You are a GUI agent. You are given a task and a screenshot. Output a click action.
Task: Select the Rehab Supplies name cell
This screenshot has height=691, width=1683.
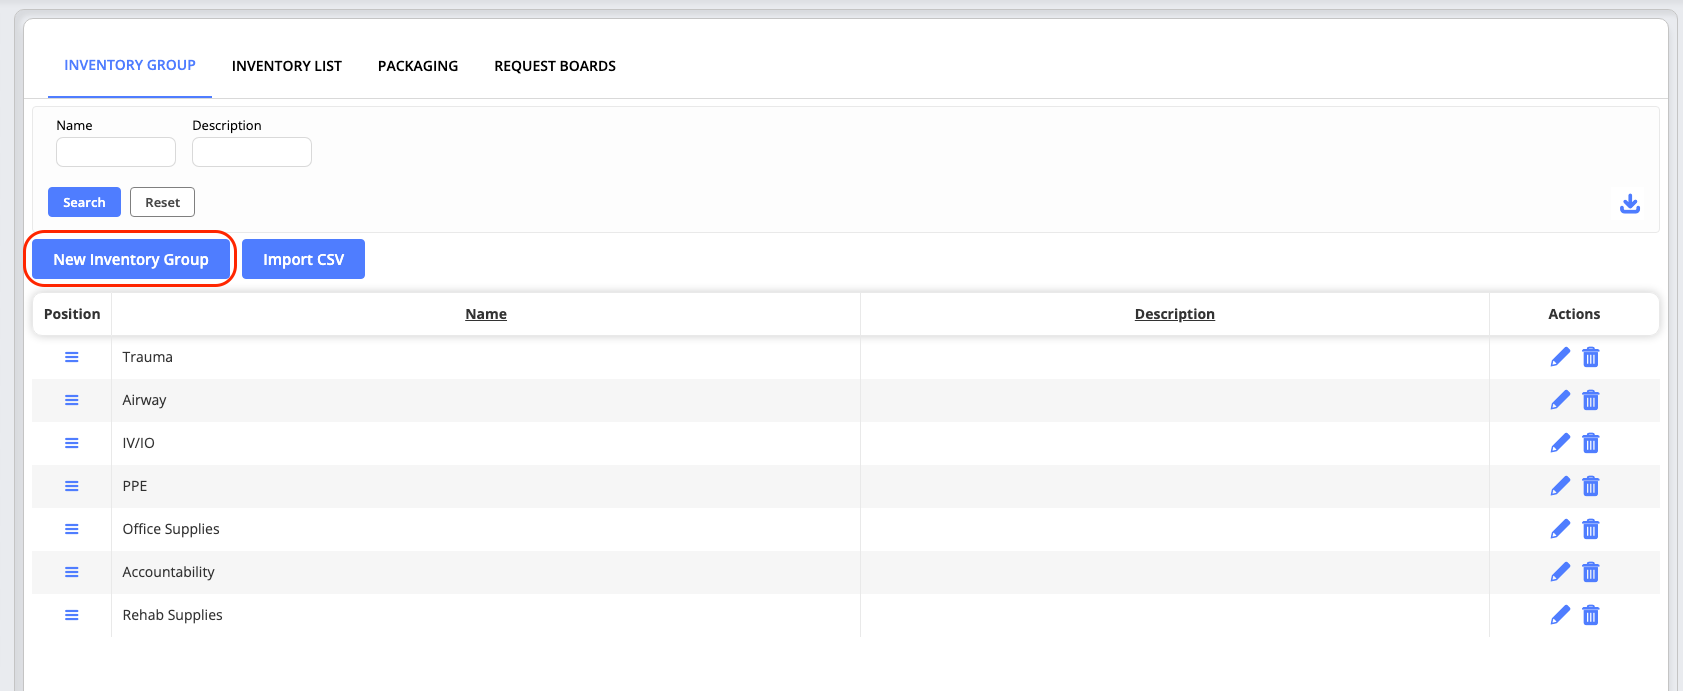(x=486, y=615)
